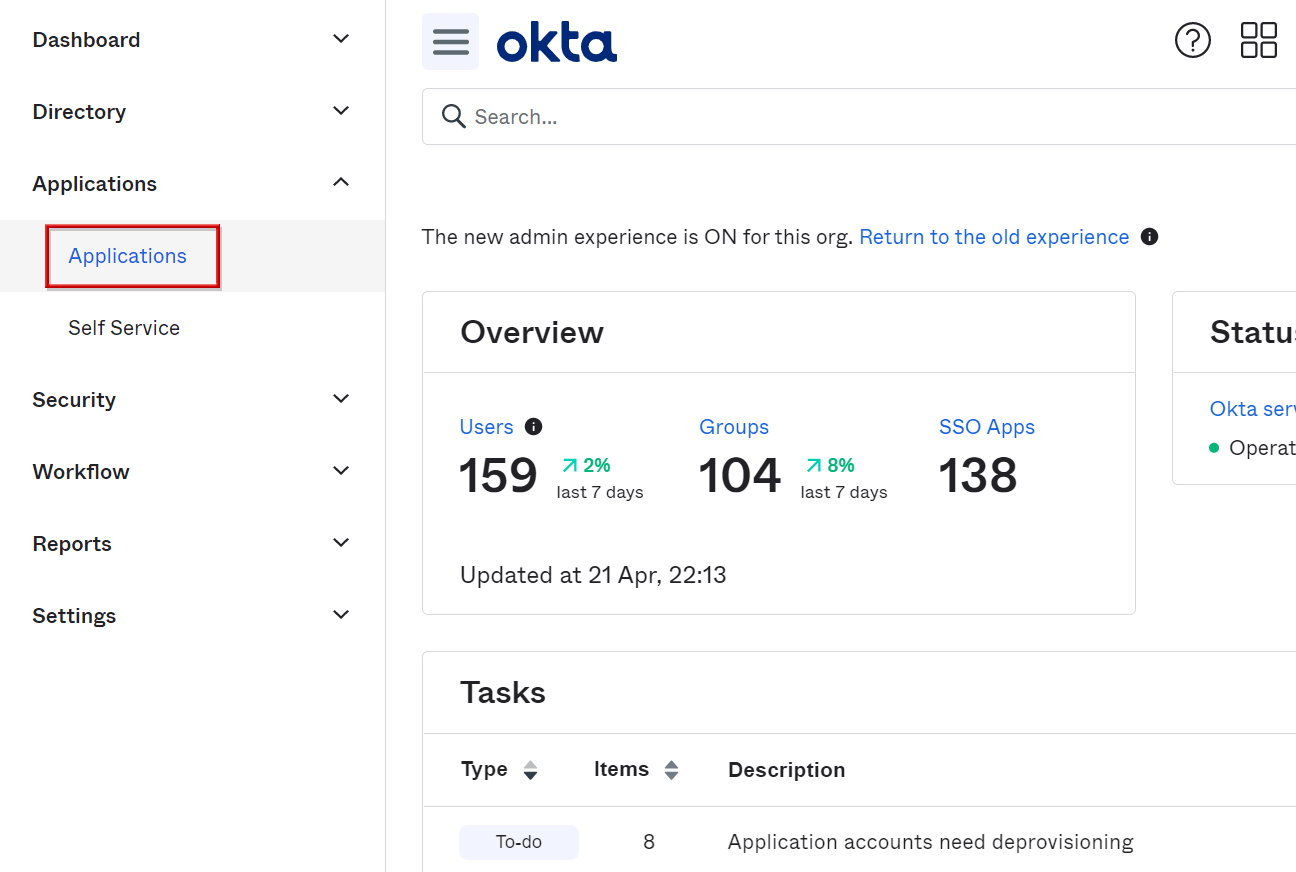This screenshot has width=1296, height=872.
Task: Sort tasks by Type column arrows
Action: [531, 770]
